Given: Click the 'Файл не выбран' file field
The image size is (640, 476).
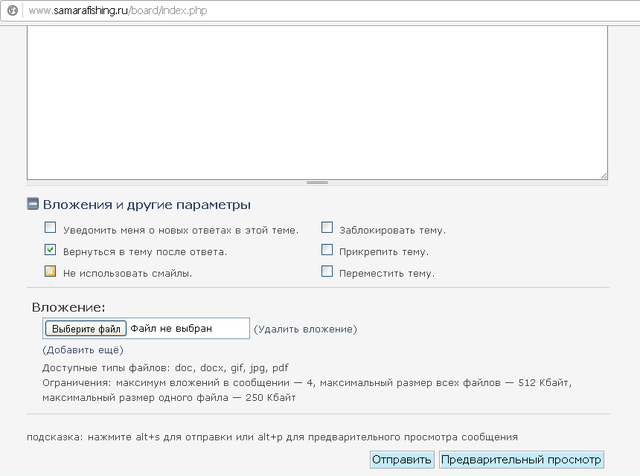Looking at the screenshot, I should pos(187,328).
